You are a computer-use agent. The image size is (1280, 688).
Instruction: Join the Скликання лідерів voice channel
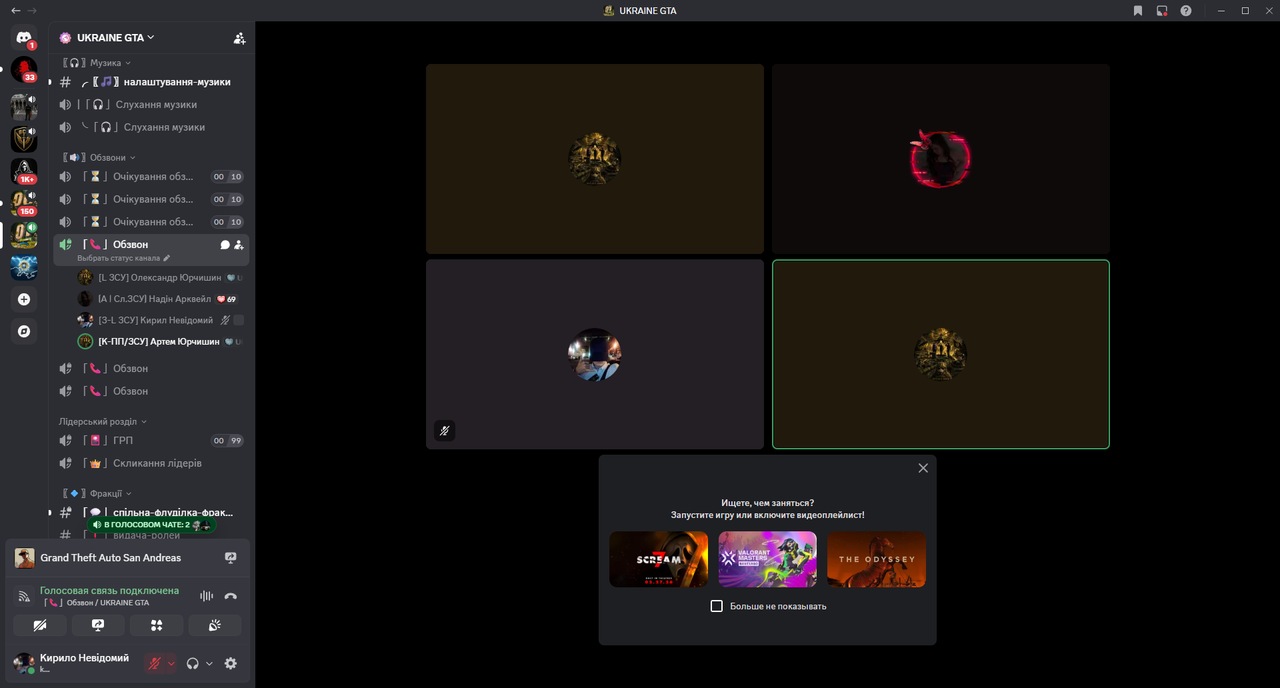(x=151, y=463)
